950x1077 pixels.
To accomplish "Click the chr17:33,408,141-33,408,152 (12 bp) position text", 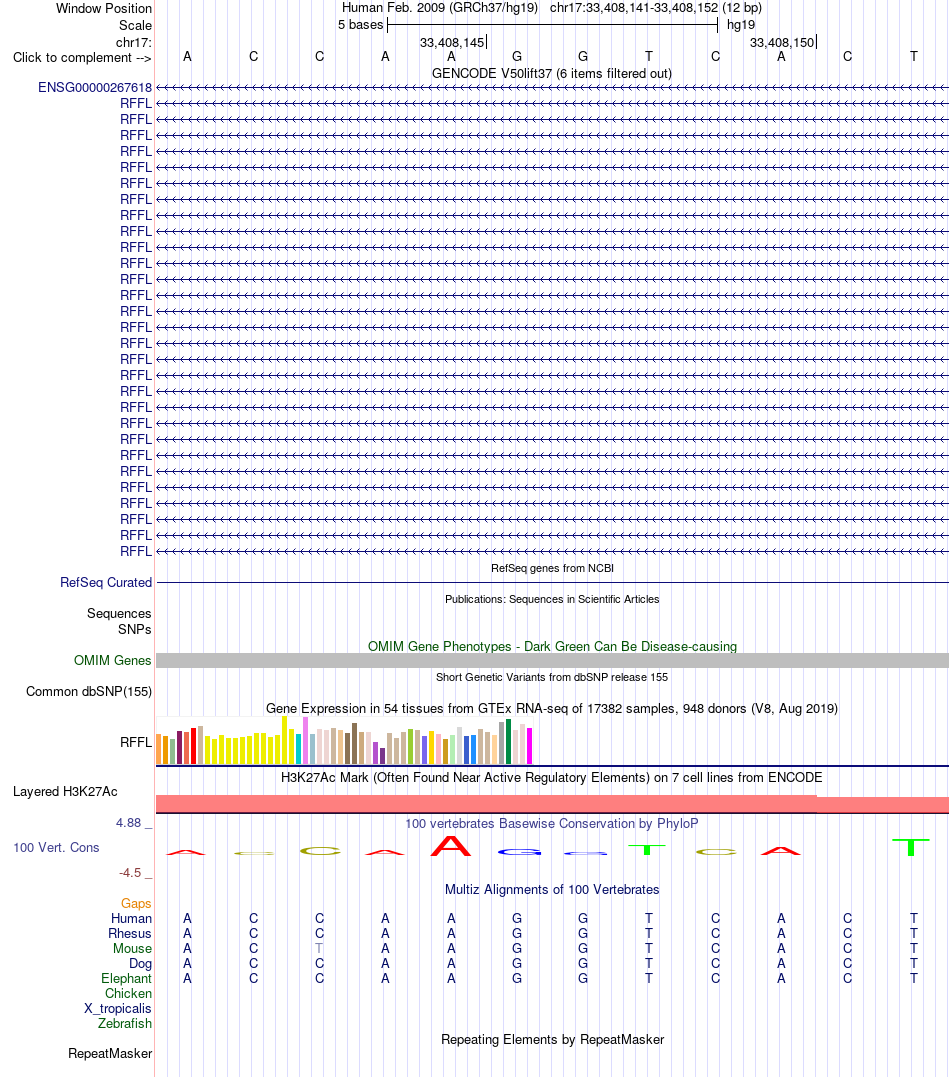I will (655, 8).
